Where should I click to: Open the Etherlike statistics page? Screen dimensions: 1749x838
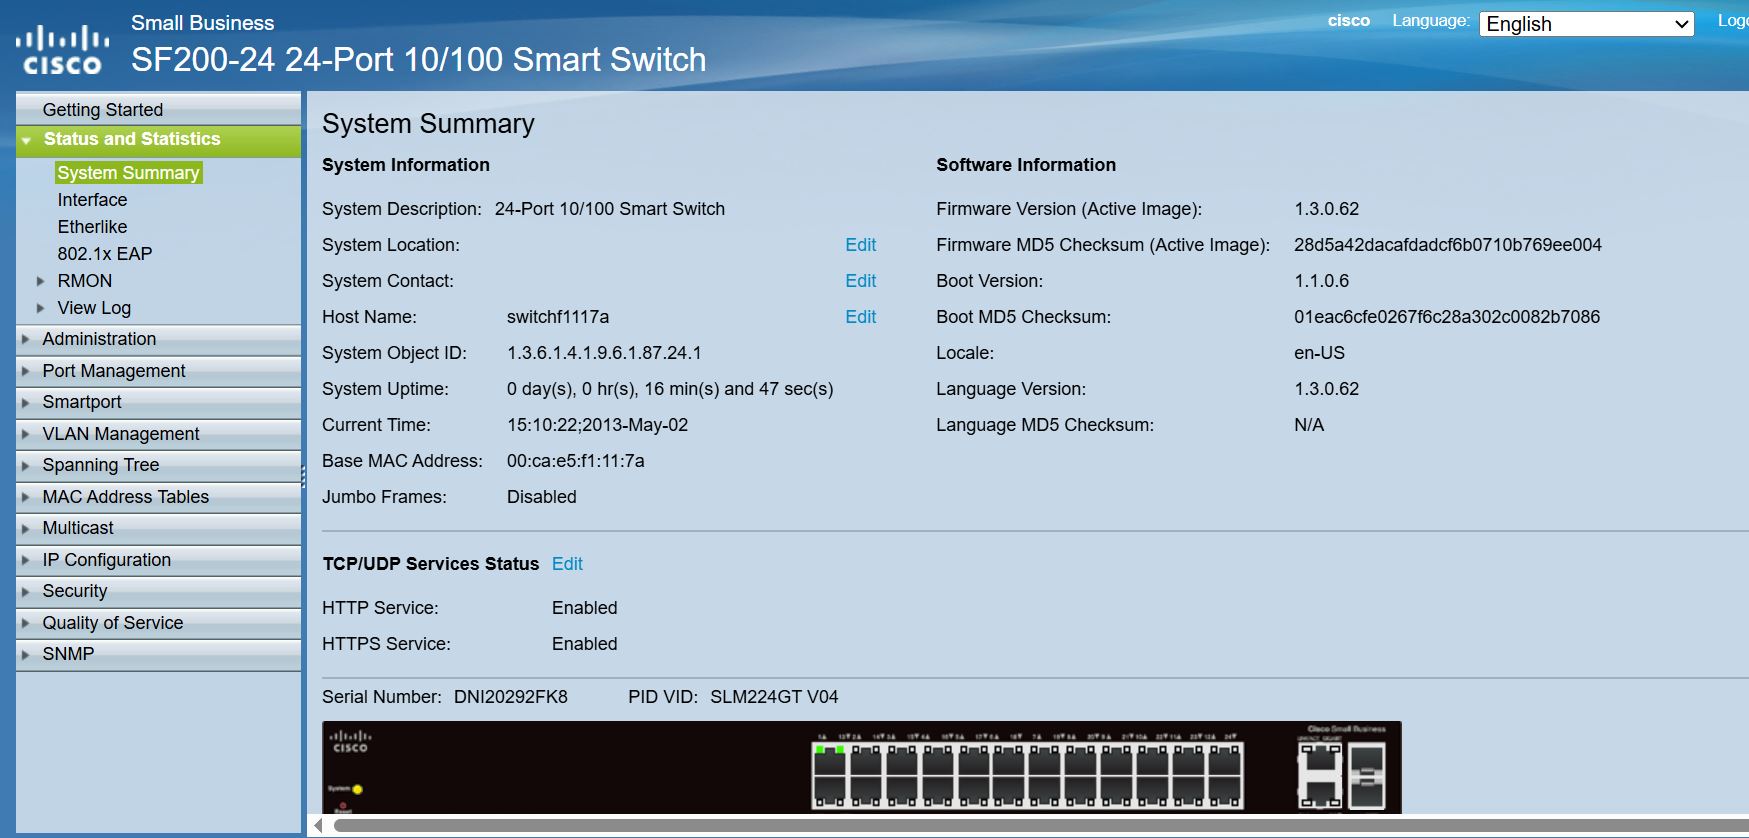point(92,227)
